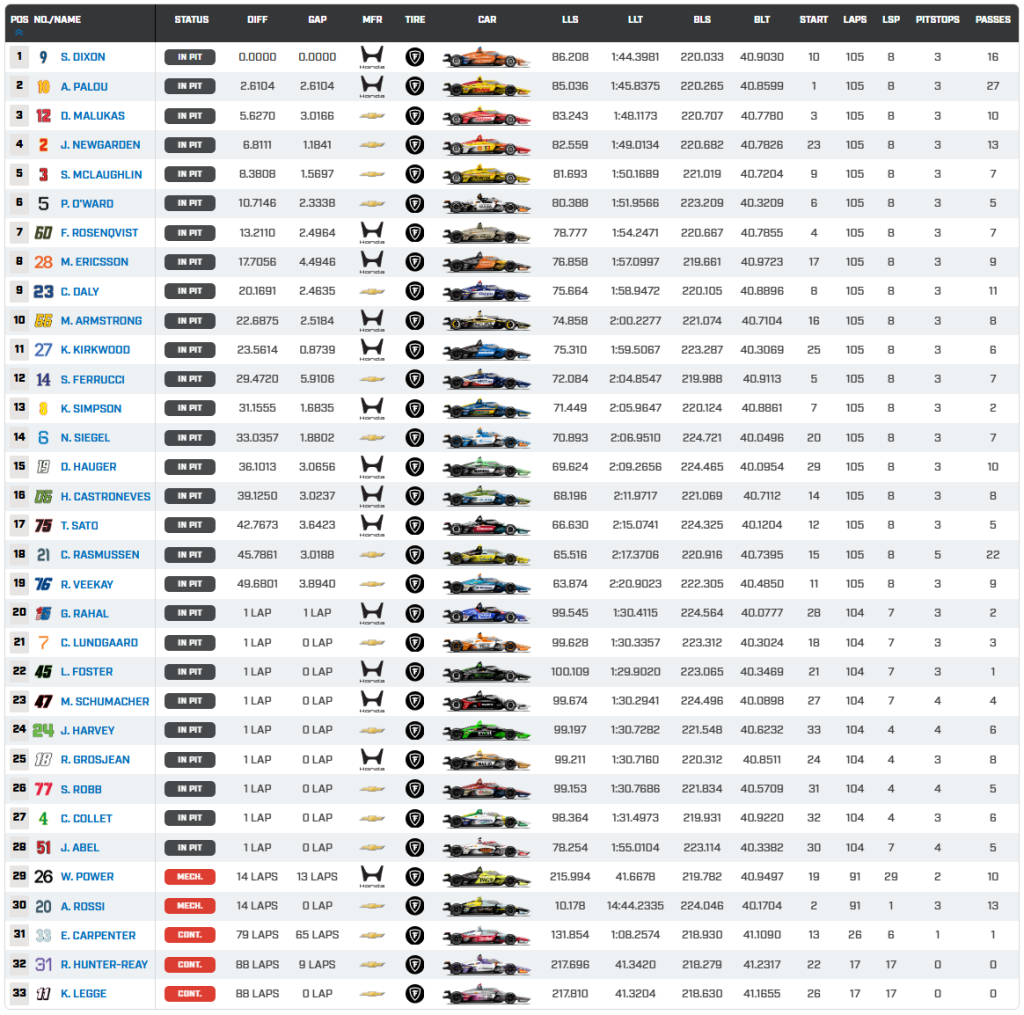Image resolution: width=1024 pixels, height=1015 pixels.
Task: Select BLS value 224.721 in Siegel row
Action: pyautogui.click(x=702, y=438)
